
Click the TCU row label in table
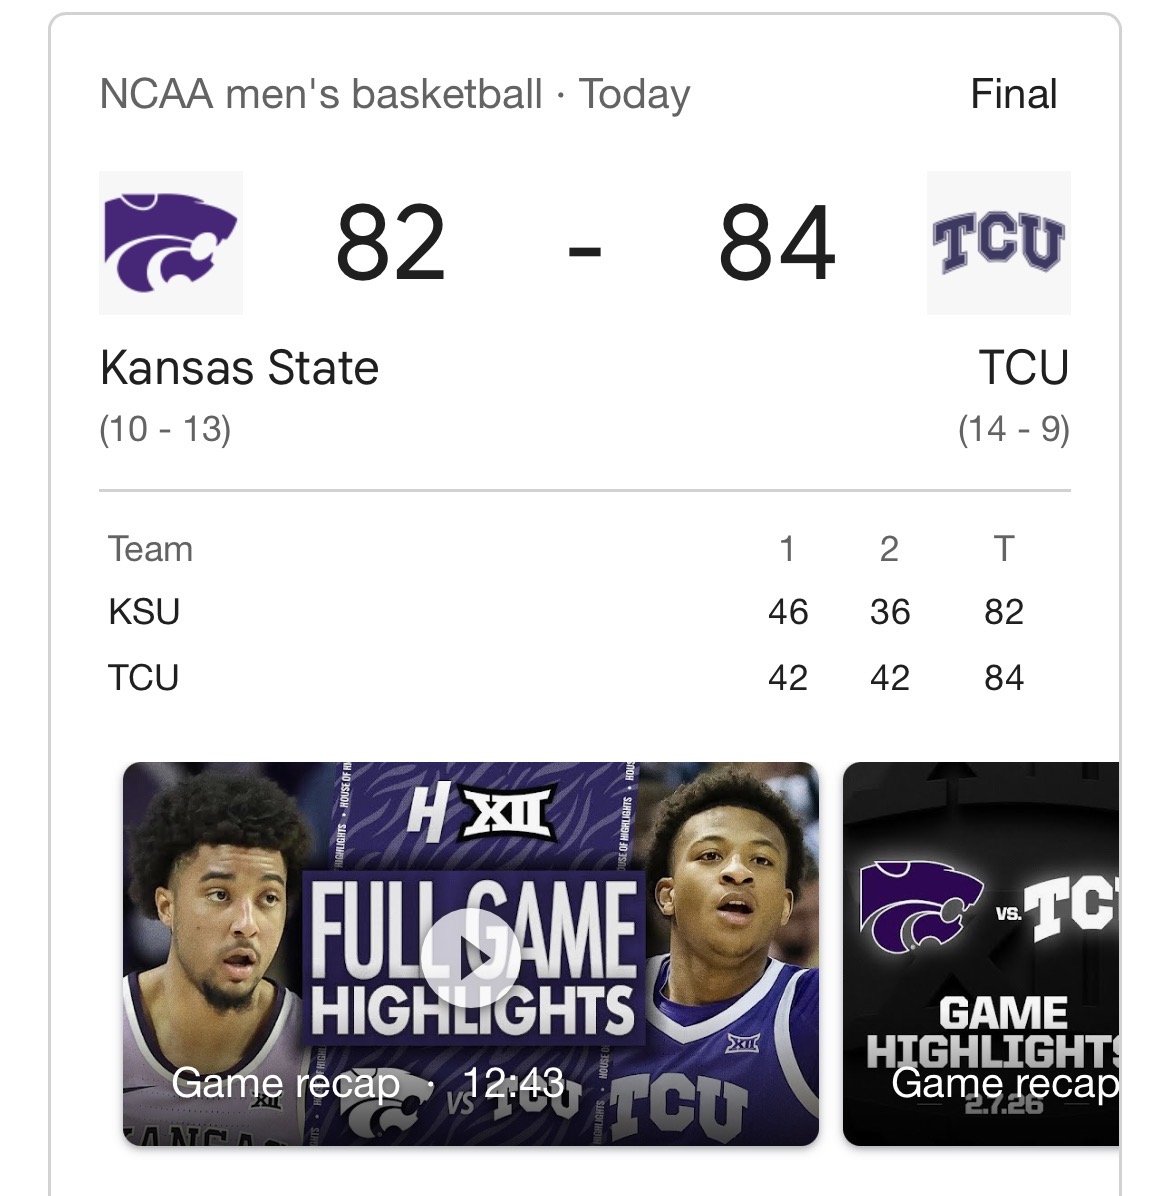coord(144,678)
